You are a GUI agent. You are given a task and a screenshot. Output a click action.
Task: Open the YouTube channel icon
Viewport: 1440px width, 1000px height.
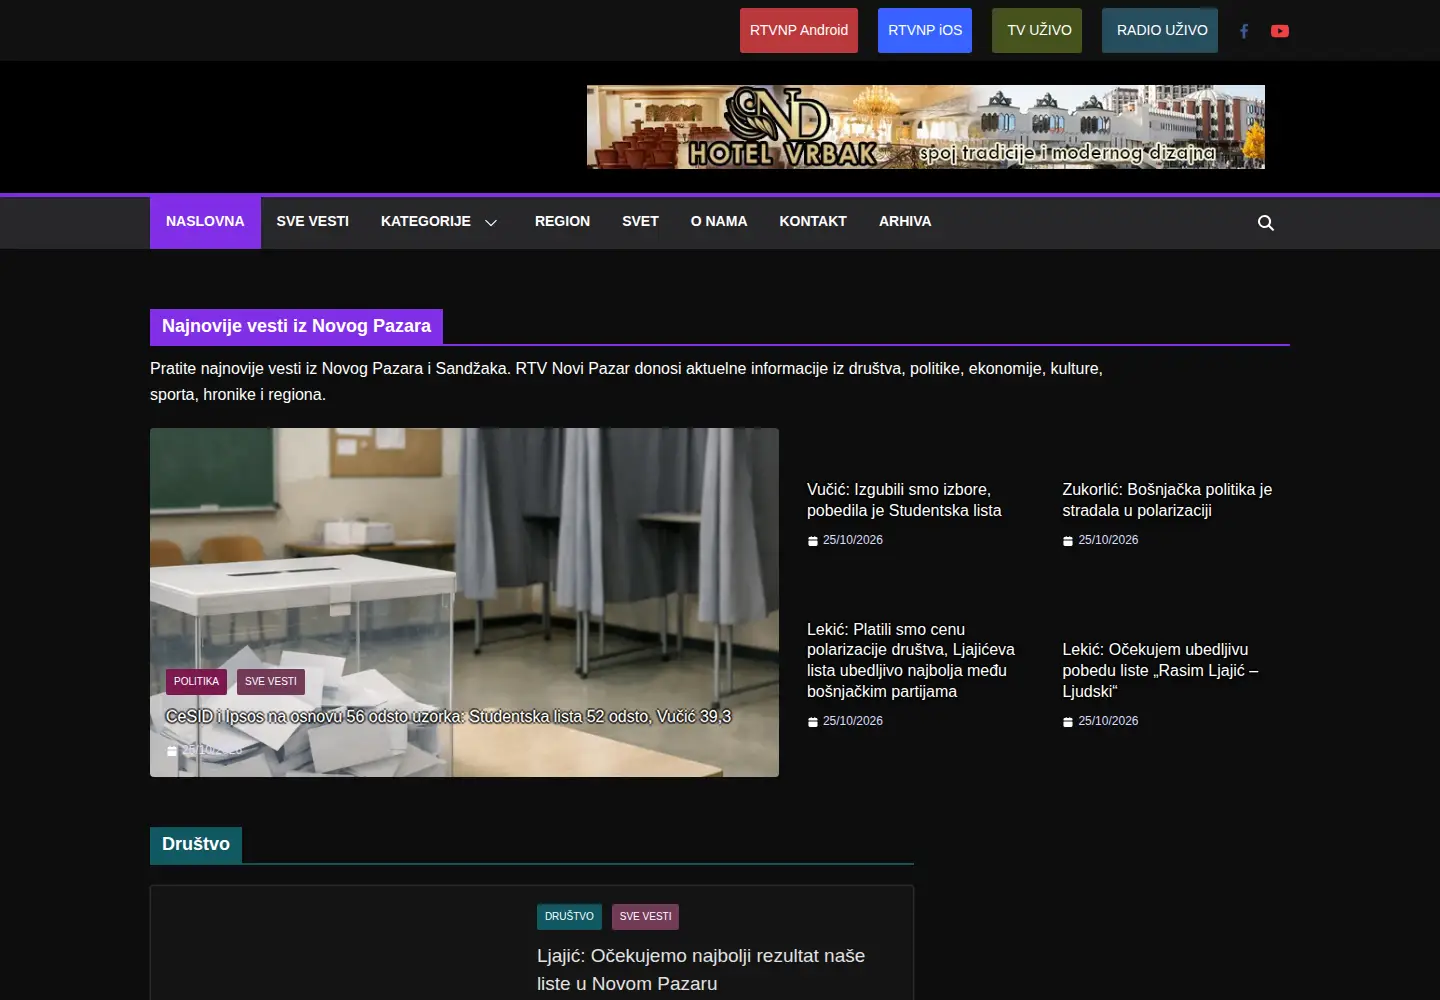coord(1280,31)
